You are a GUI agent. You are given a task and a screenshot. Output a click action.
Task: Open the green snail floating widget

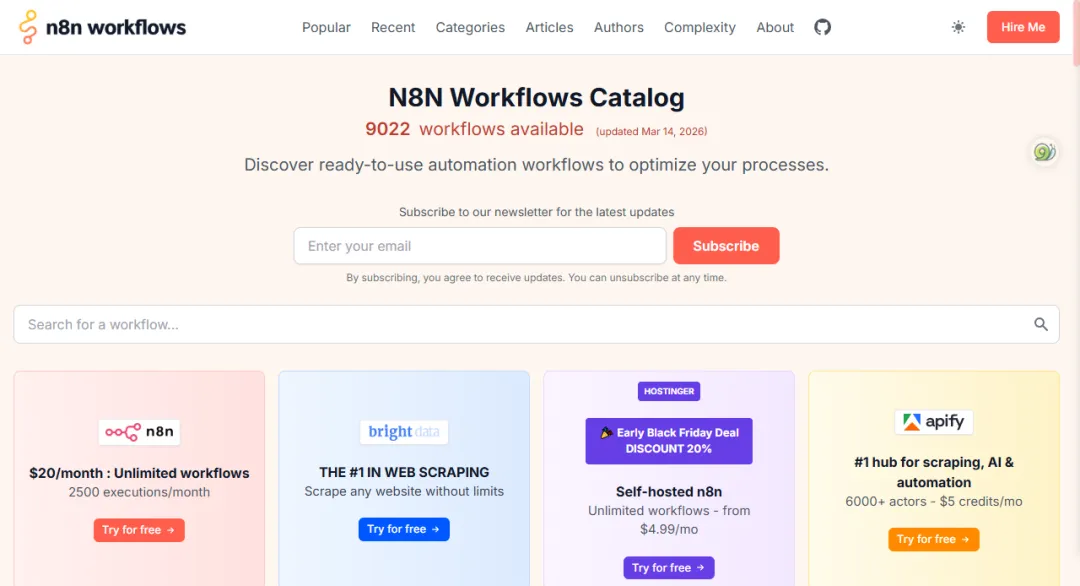click(x=1044, y=151)
